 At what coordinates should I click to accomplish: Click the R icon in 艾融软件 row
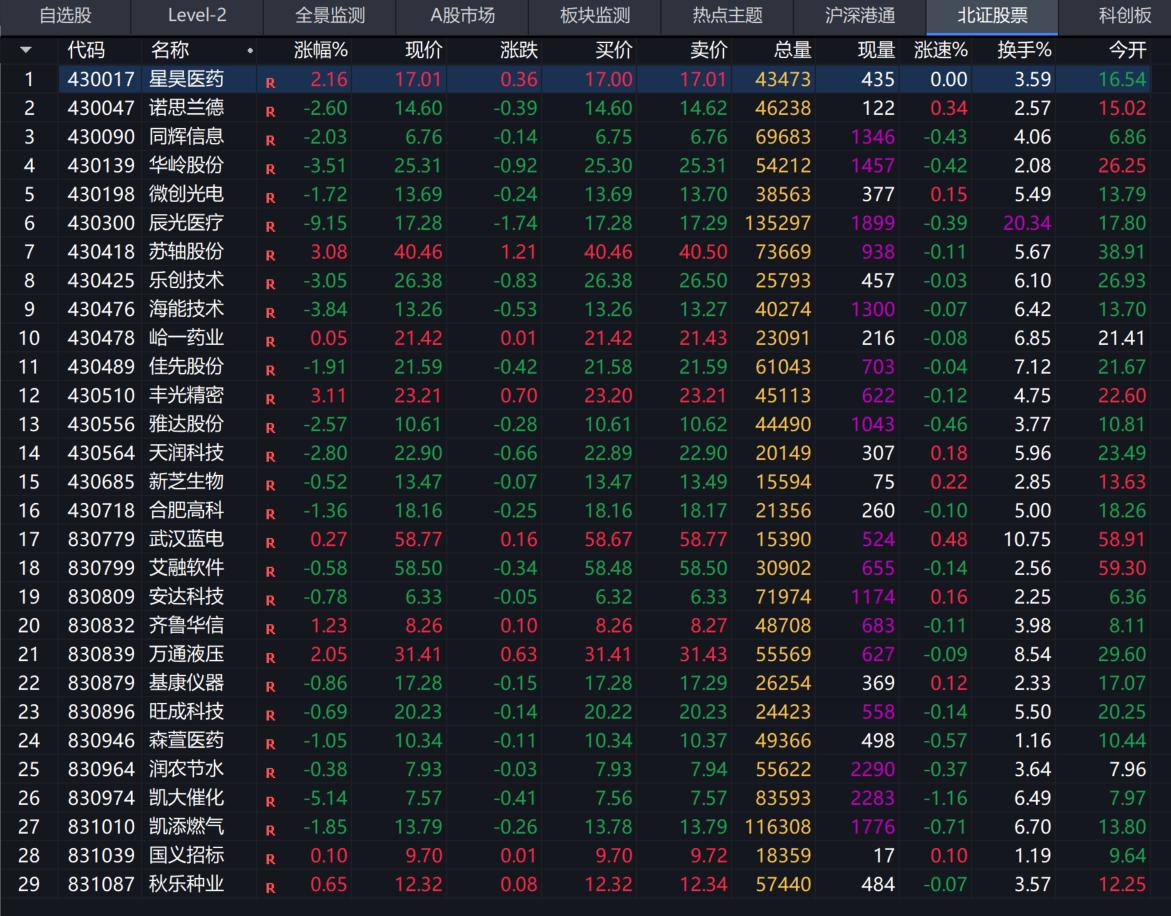pos(270,571)
